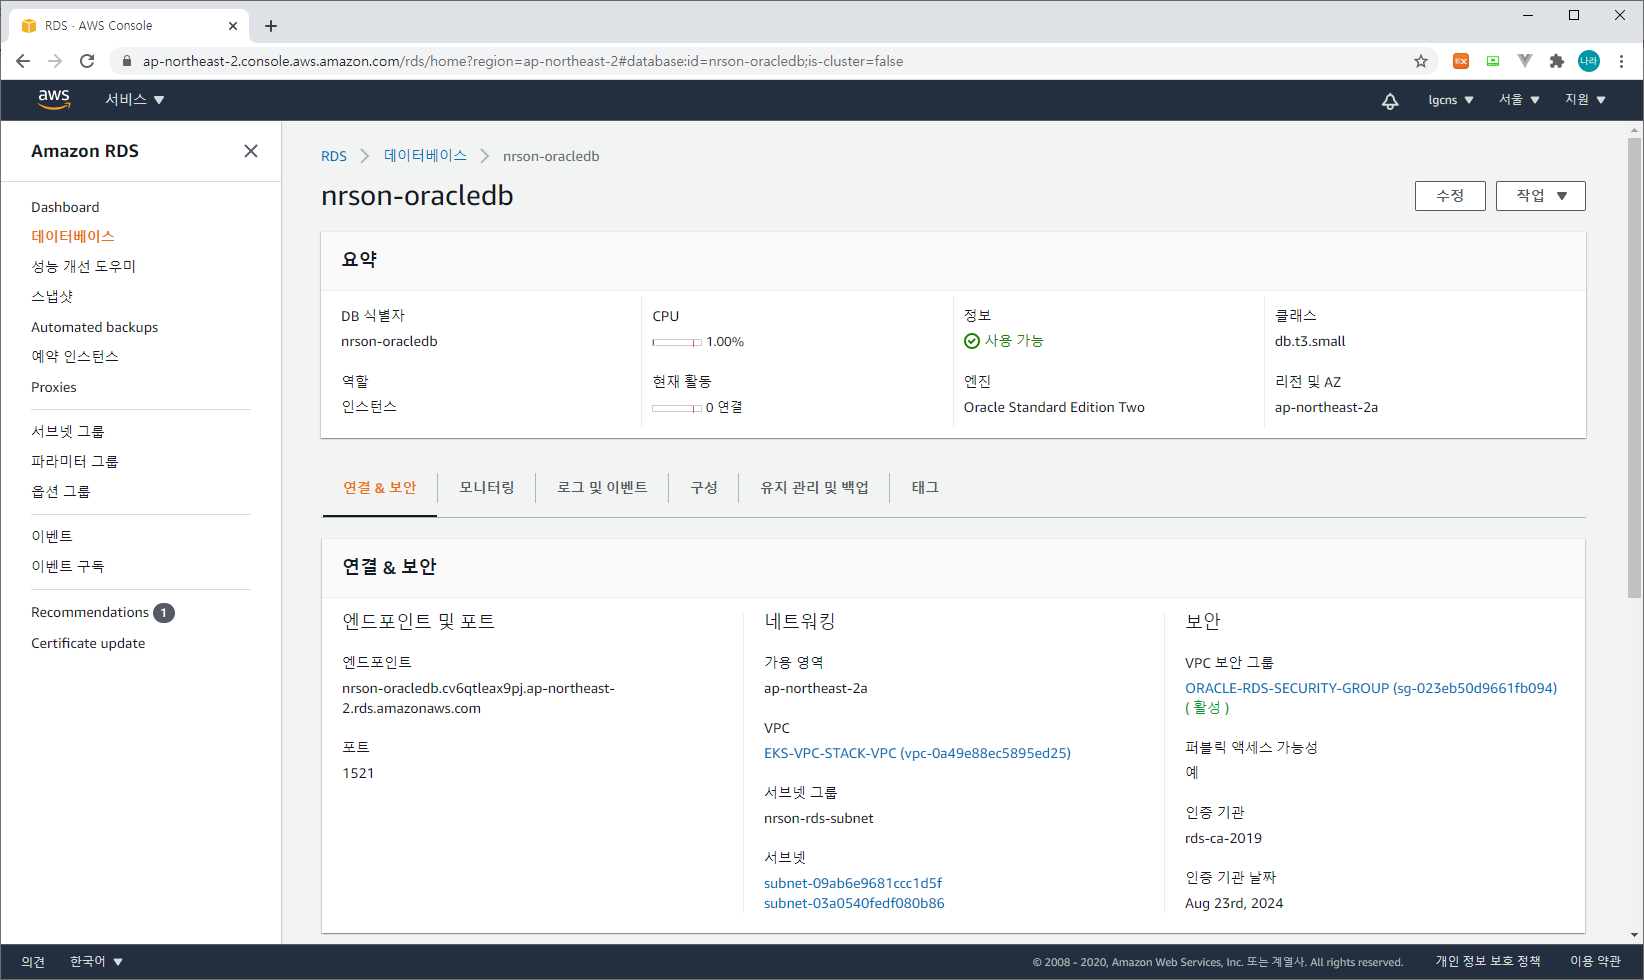The height and width of the screenshot is (980, 1644).
Task: Click the 현재 활동 connections bar
Action: point(677,408)
